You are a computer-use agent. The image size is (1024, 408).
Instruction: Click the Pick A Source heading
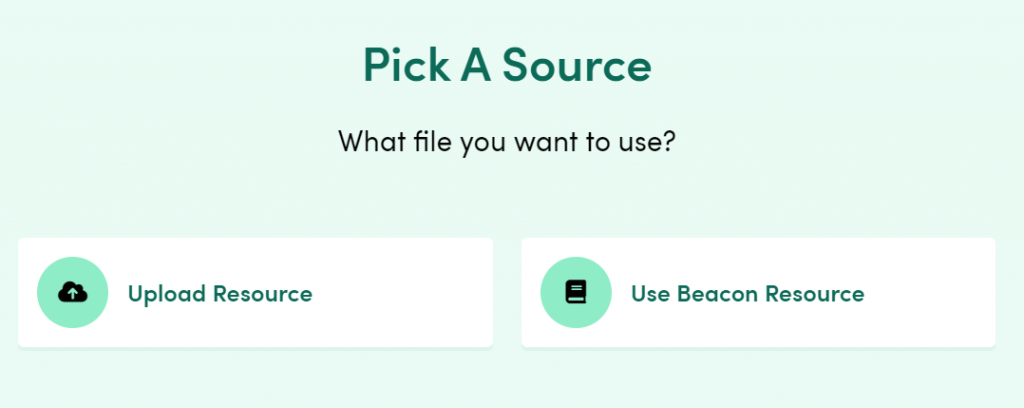click(507, 66)
